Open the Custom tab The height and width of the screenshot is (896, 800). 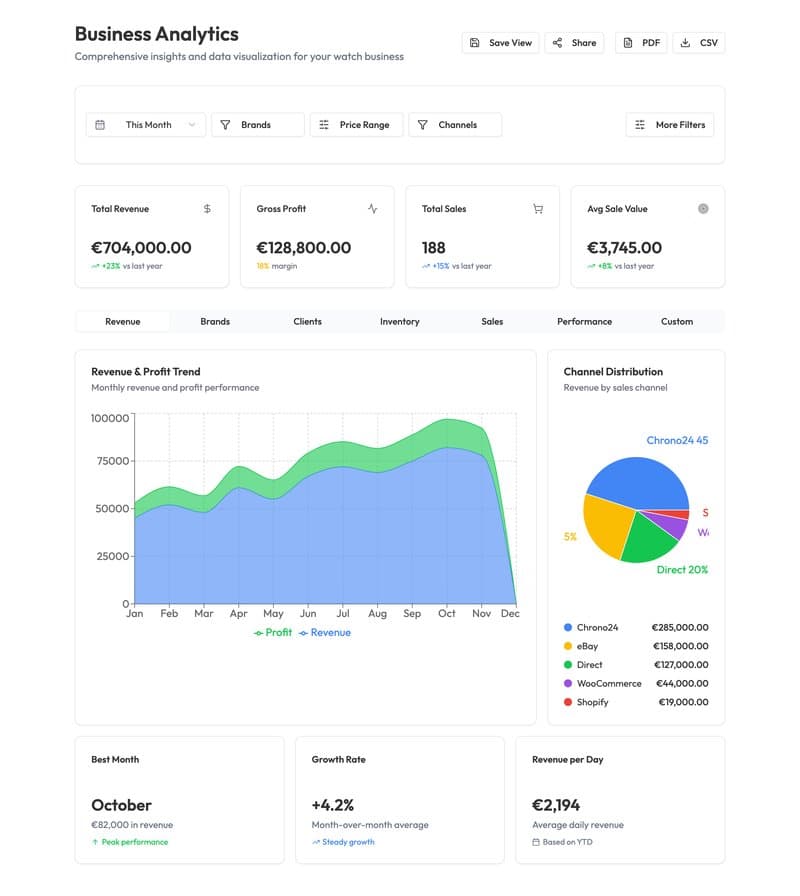[x=677, y=322]
